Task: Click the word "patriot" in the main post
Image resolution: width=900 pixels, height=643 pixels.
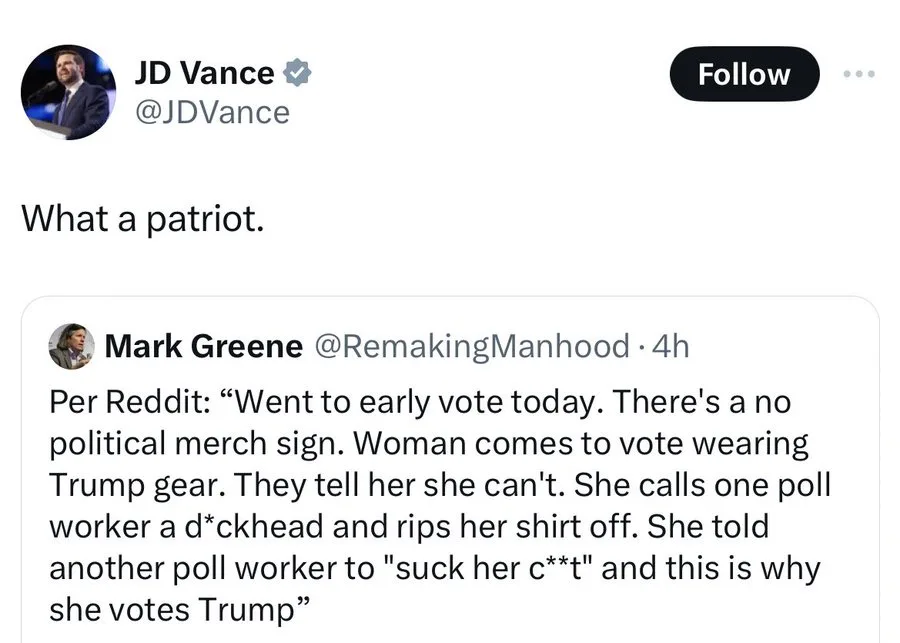Action: [x=205, y=220]
